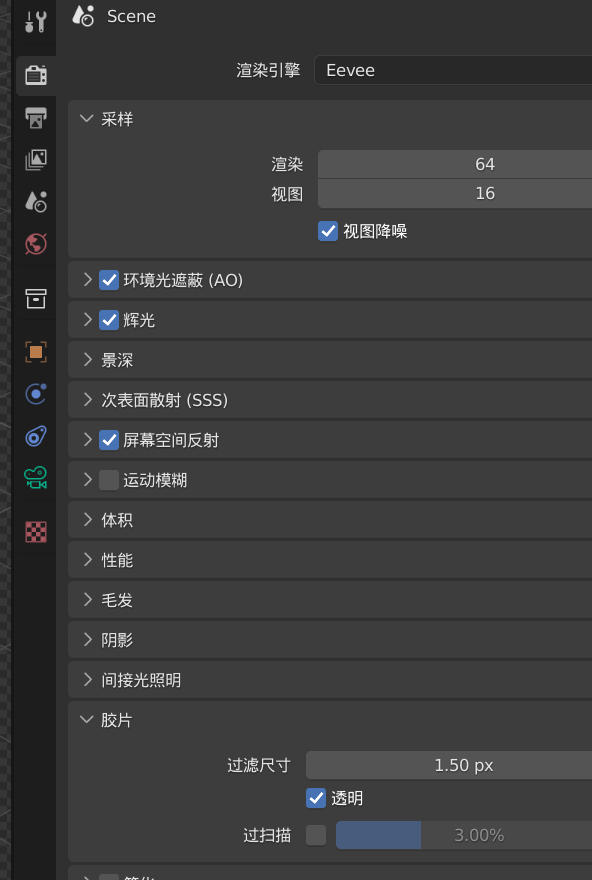The image size is (592, 880).
Task: Enable the 运动模糊 checkbox
Action: click(109, 480)
